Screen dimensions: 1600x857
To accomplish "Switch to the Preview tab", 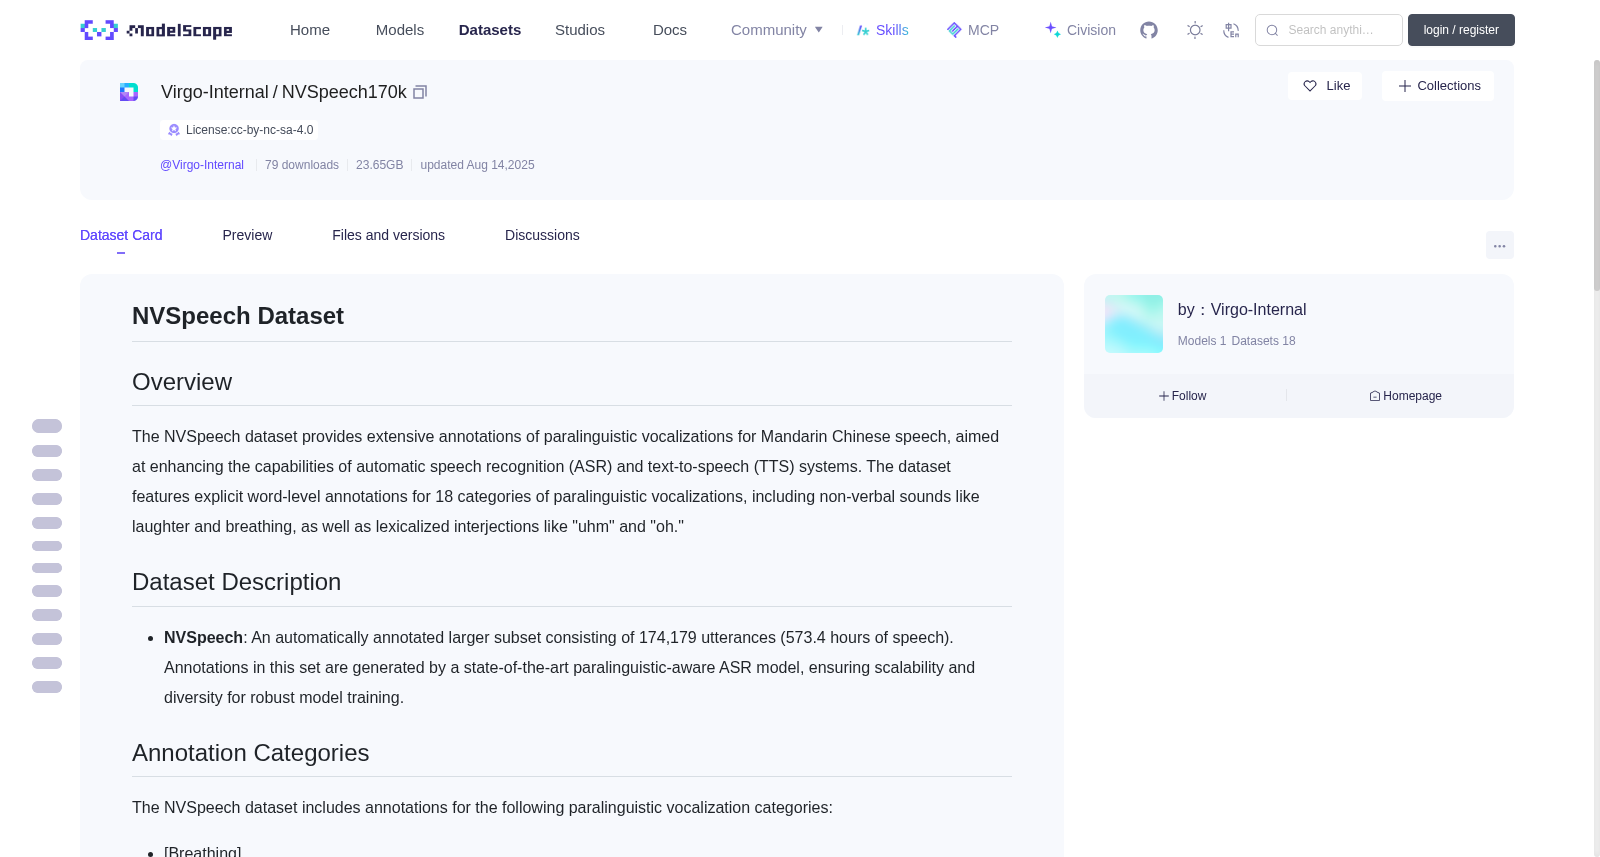I will click(247, 235).
